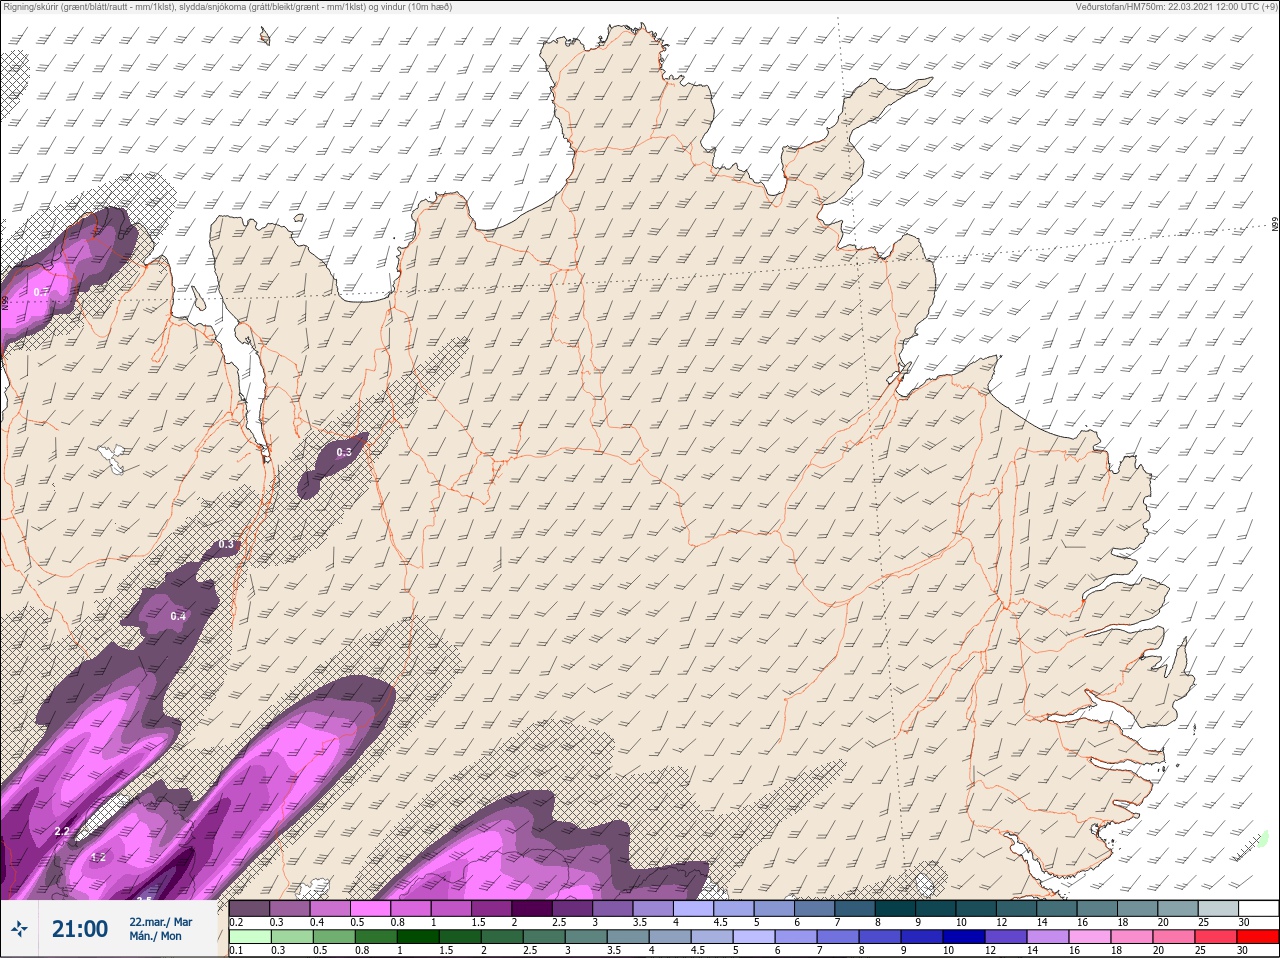Click the upper scale bright pink swatch at 0.5
The height and width of the screenshot is (958, 1280).
370,908
